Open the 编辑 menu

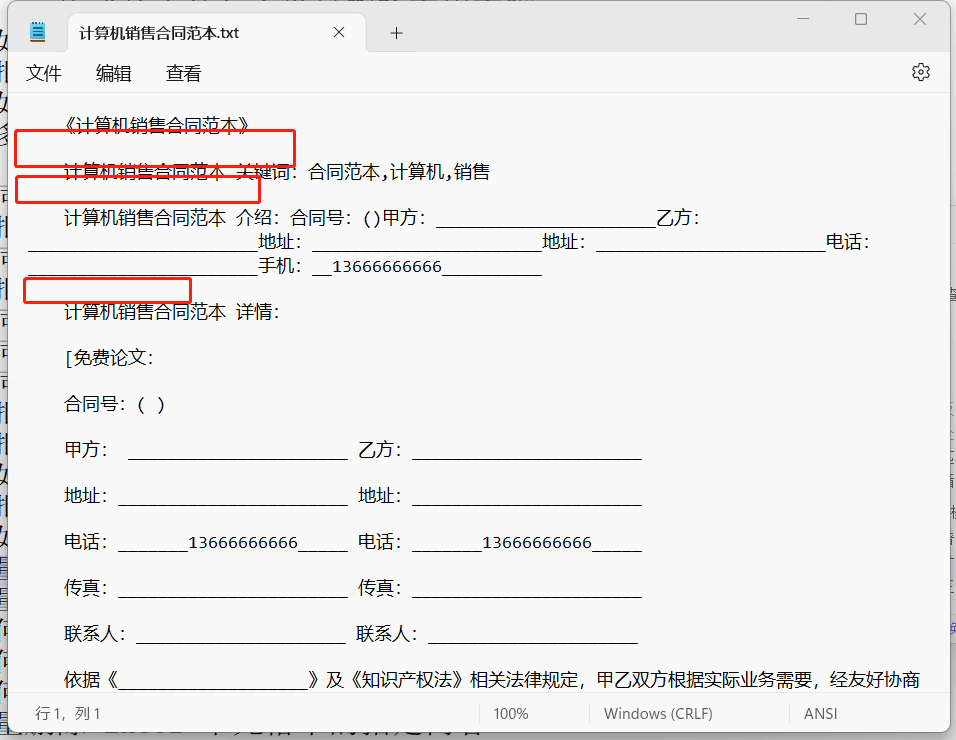[113, 73]
